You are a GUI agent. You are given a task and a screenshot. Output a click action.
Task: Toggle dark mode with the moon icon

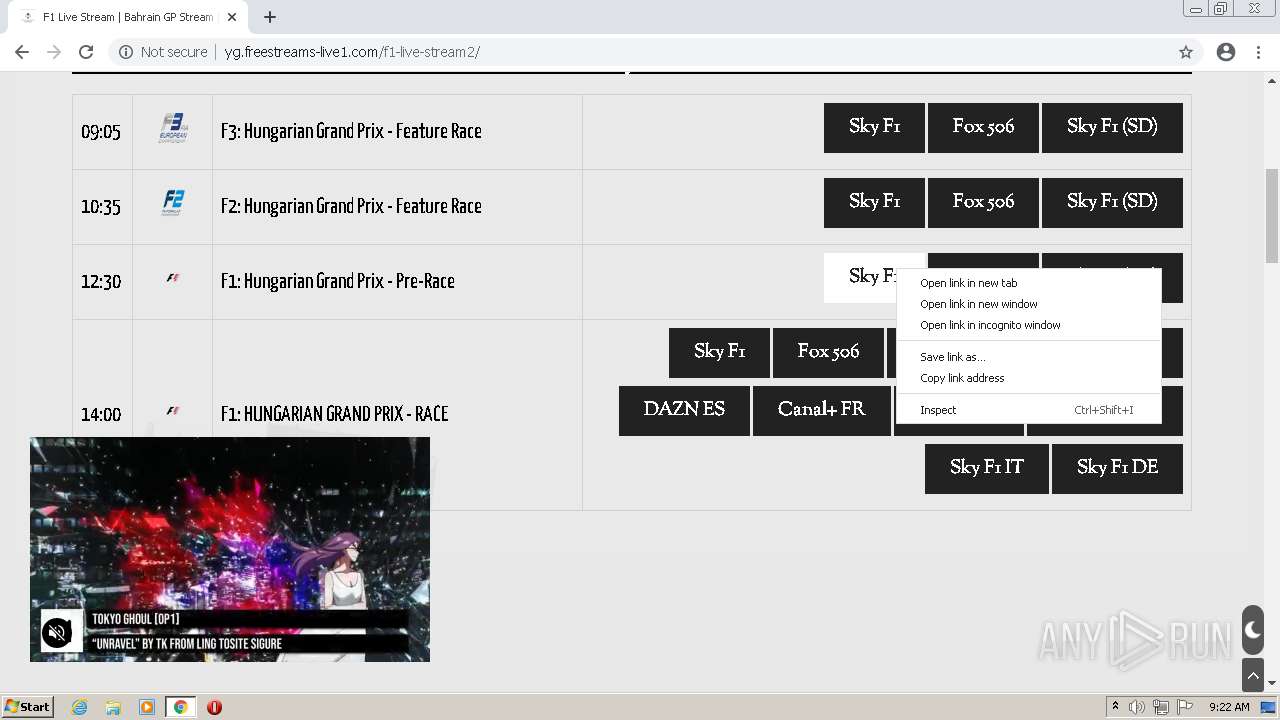click(x=1253, y=630)
